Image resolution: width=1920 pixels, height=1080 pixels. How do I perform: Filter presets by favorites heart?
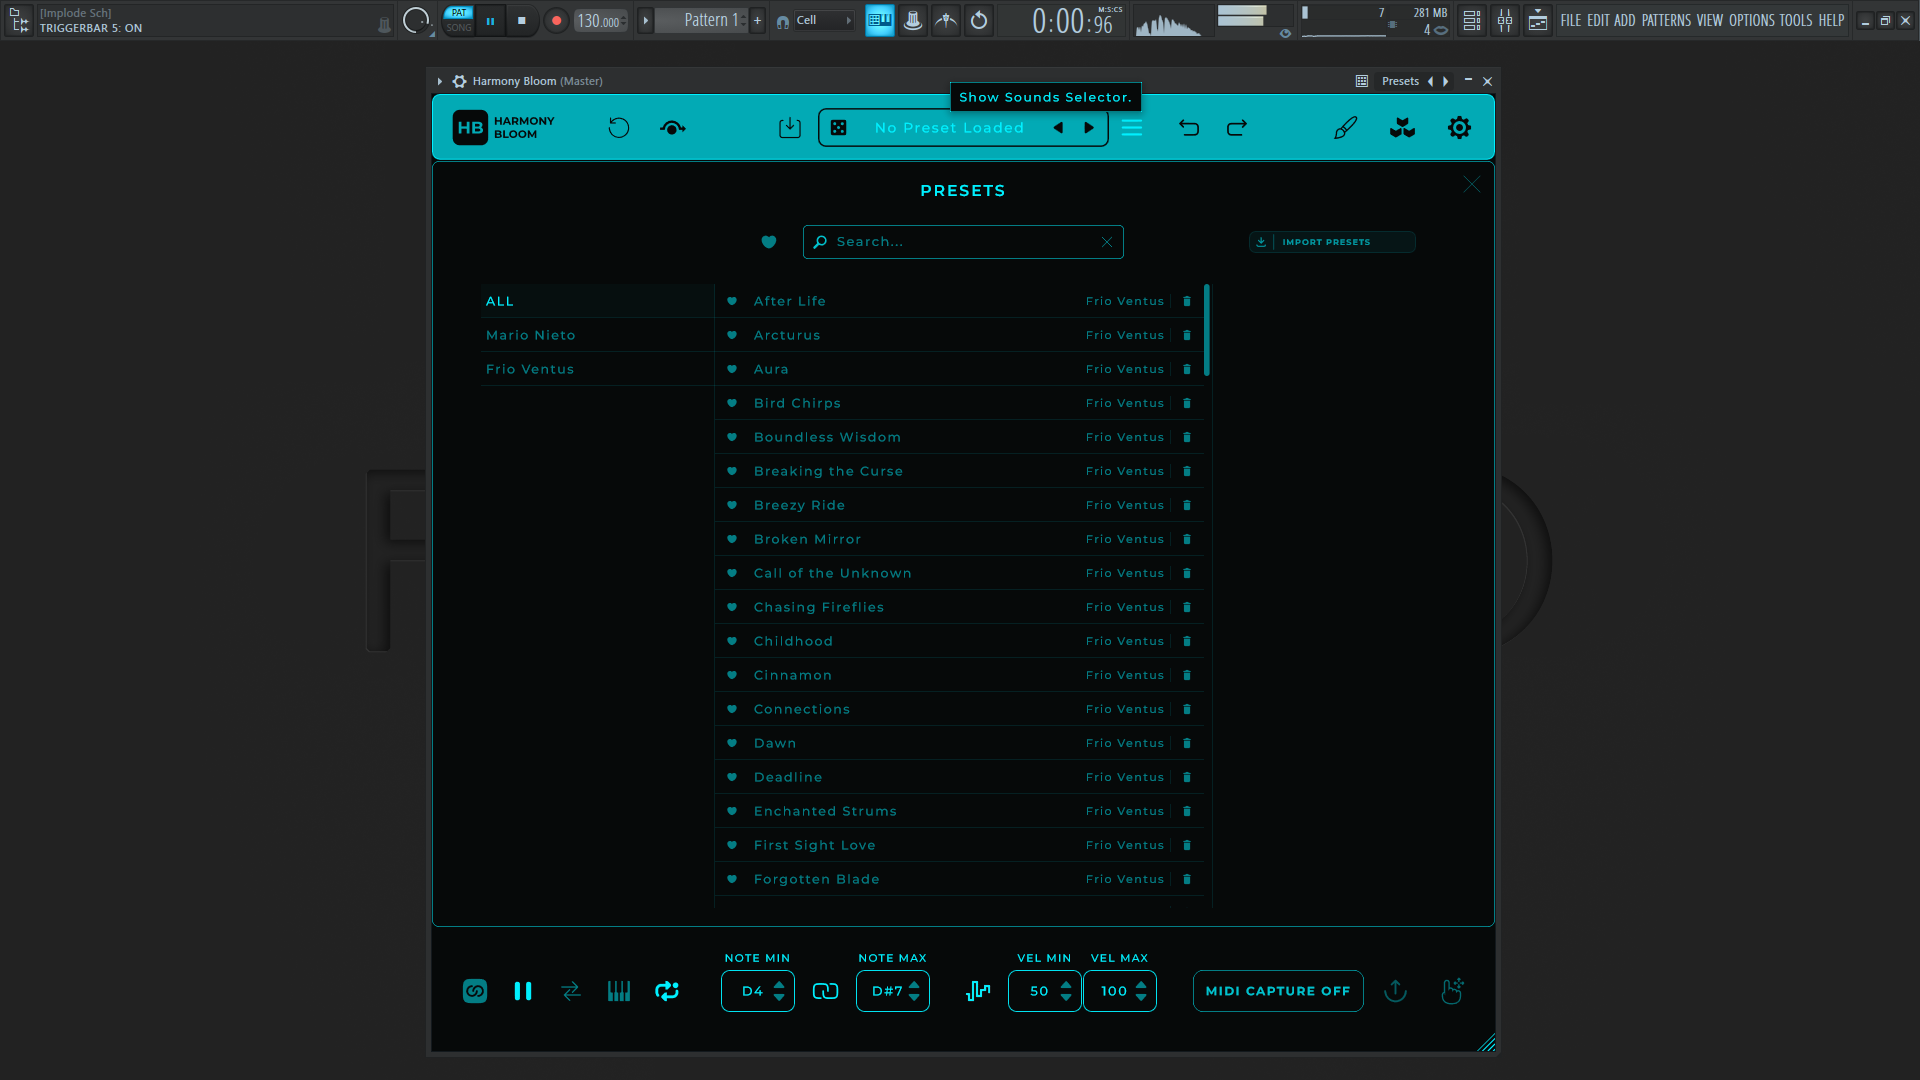pyautogui.click(x=769, y=242)
